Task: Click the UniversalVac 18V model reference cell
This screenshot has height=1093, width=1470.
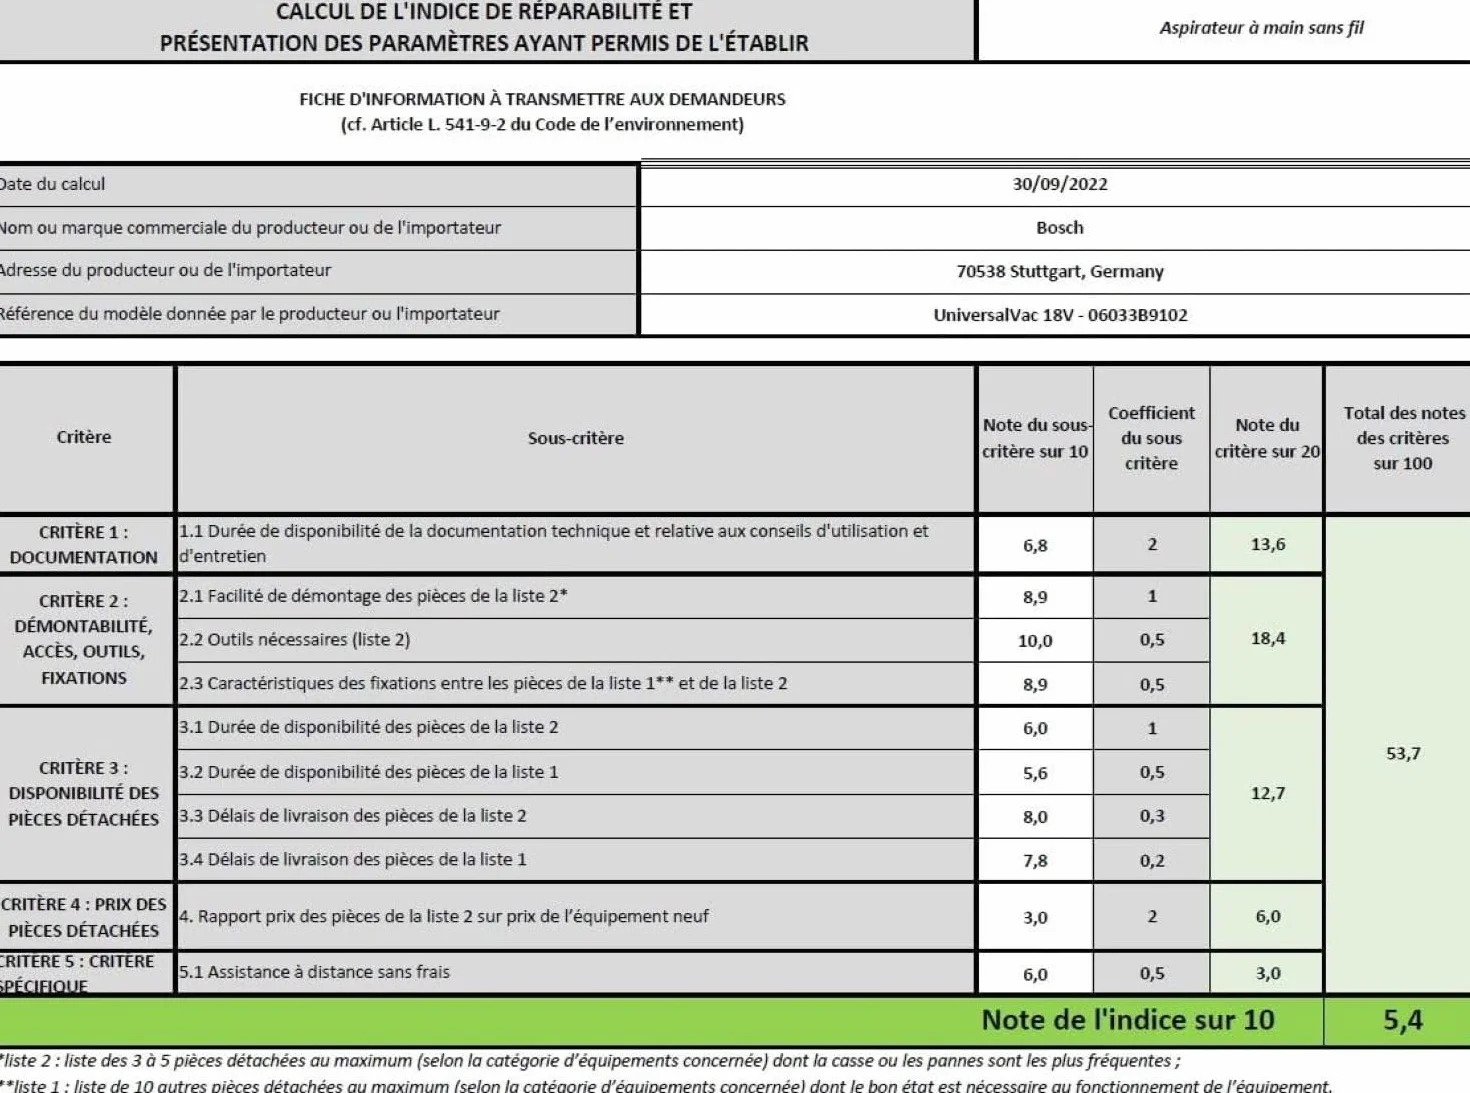Action: pos(1055,315)
